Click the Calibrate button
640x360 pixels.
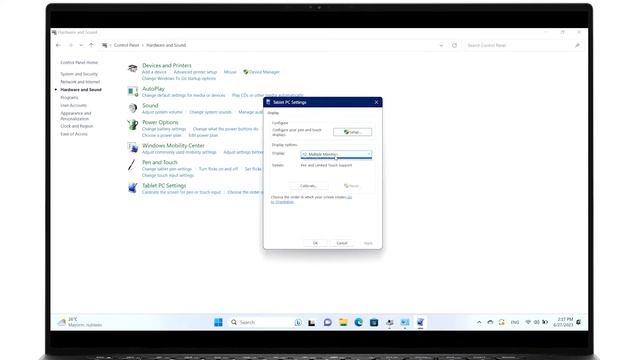pyautogui.click(x=308, y=186)
